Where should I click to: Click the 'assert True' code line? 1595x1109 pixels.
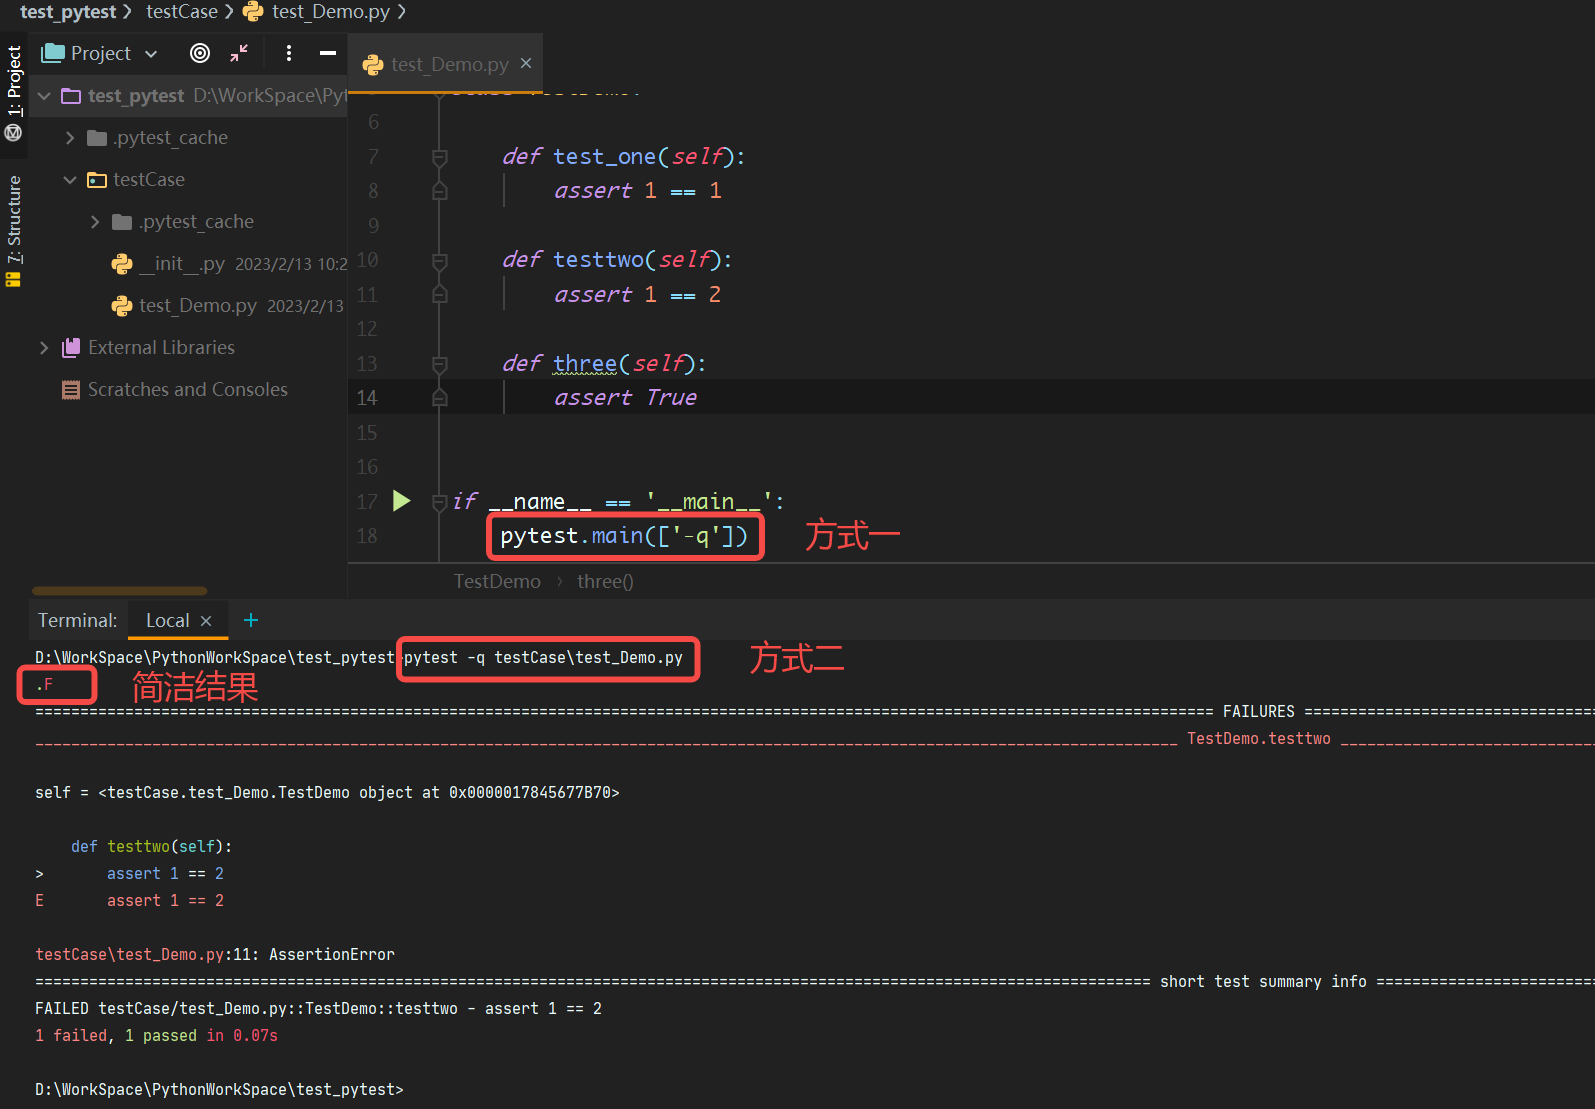coord(625,398)
